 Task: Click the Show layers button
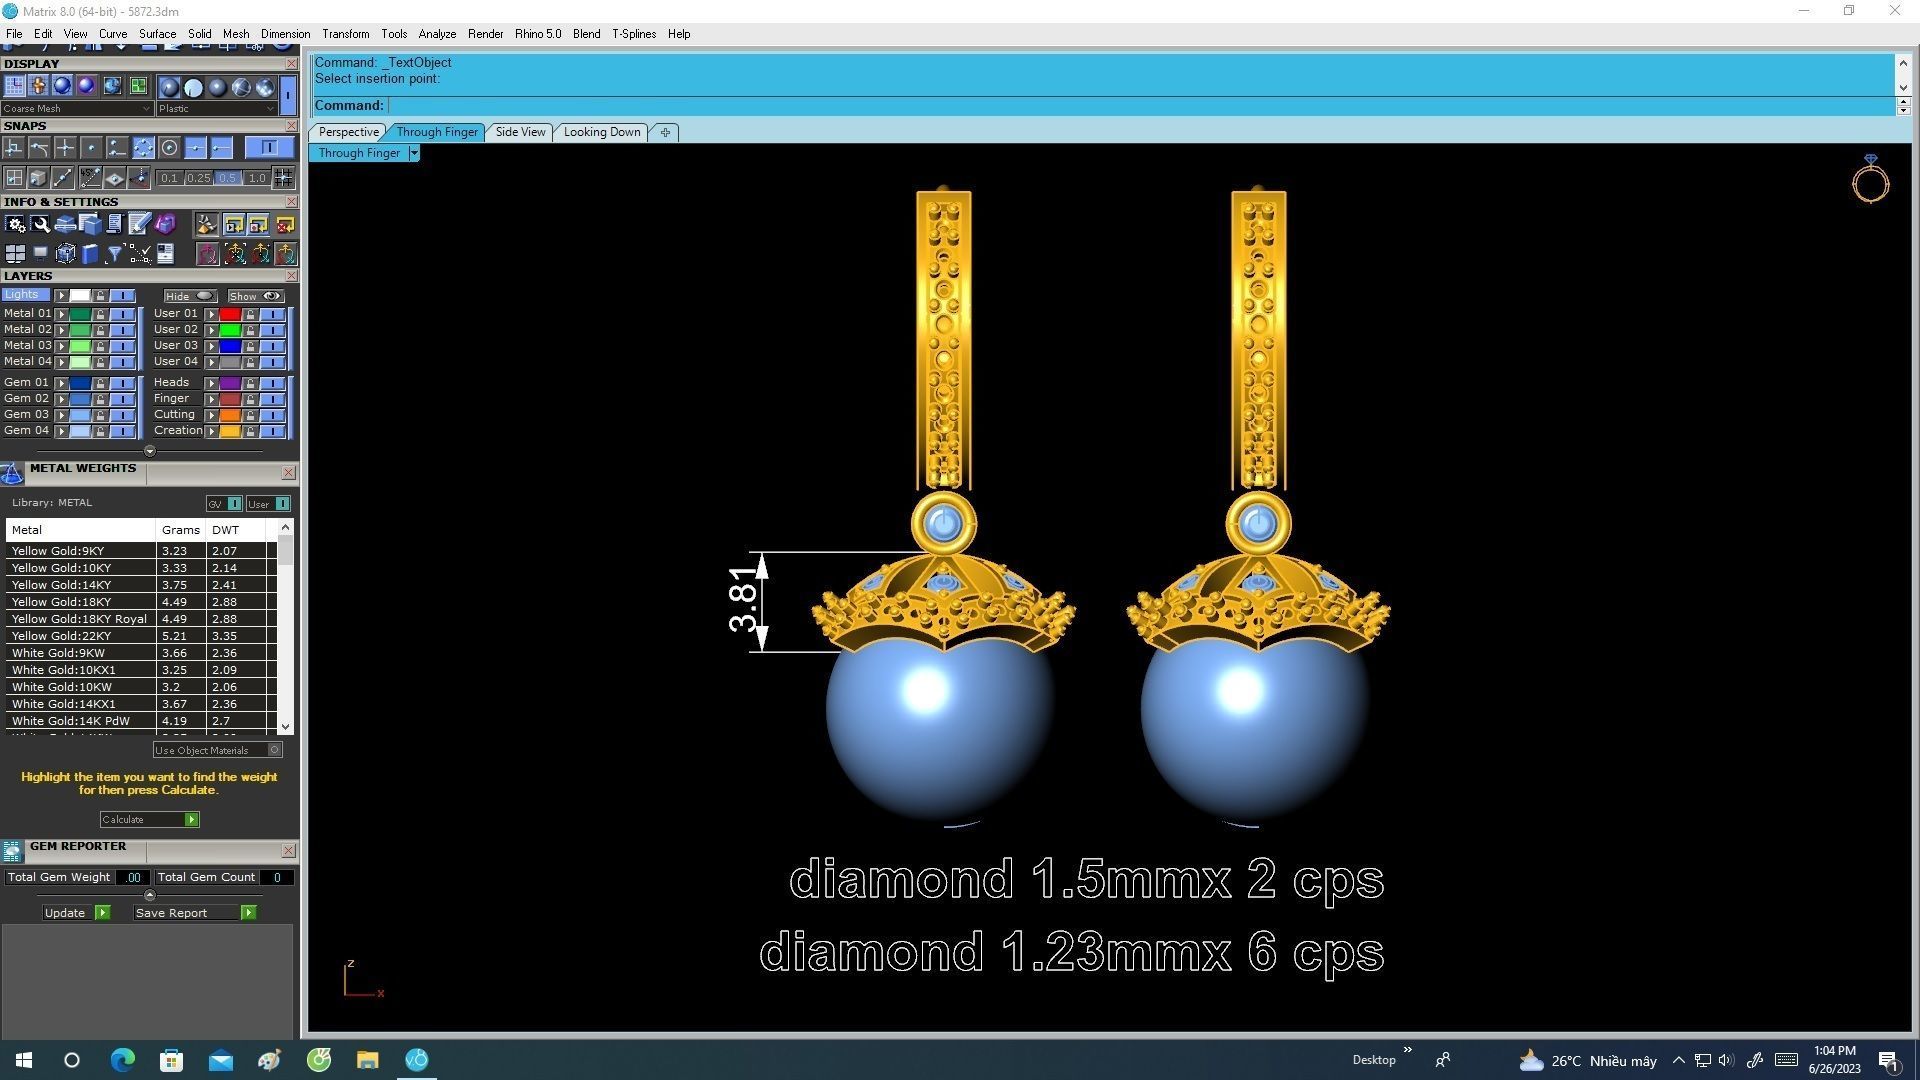pos(255,296)
